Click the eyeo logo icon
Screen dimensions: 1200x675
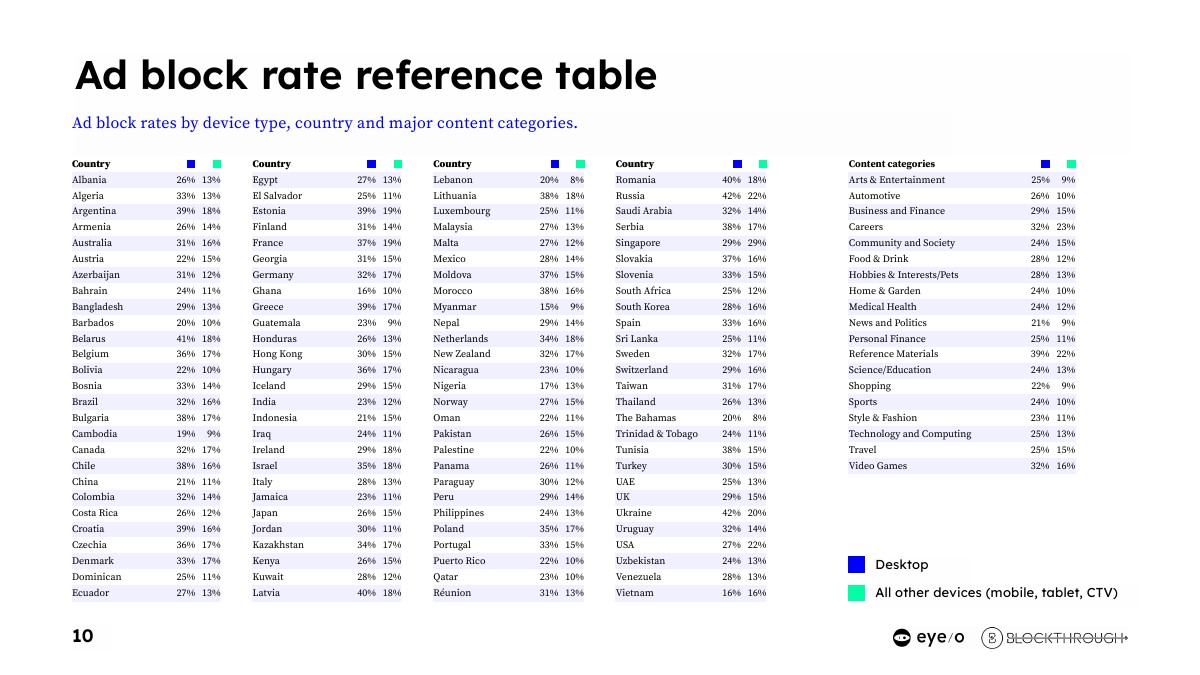(x=902, y=638)
